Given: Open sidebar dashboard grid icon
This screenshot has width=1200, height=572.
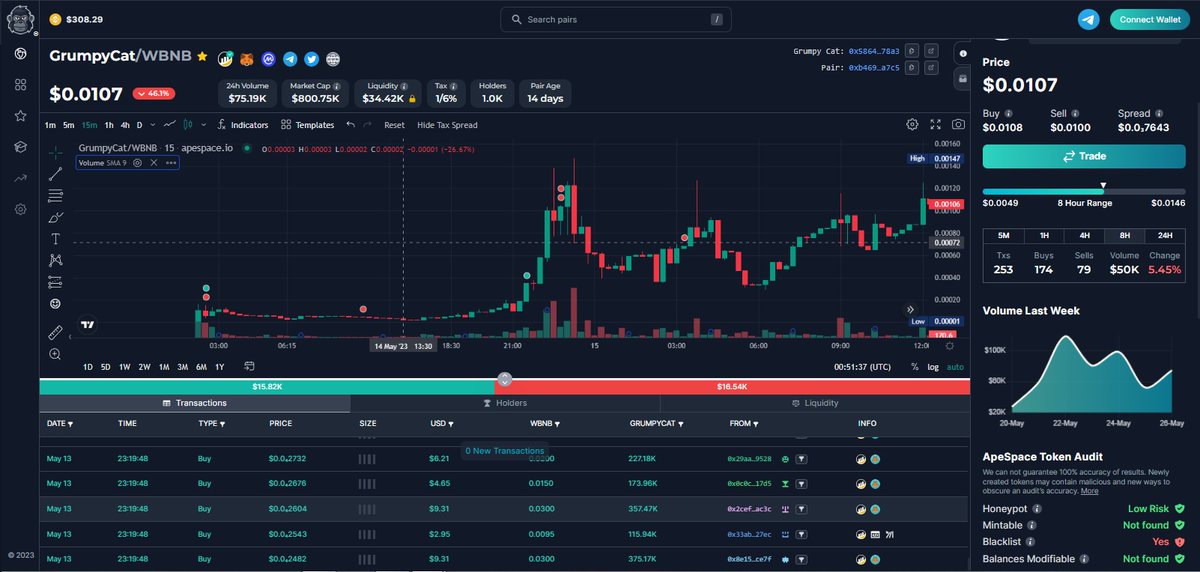Looking at the screenshot, I should (20, 84).
